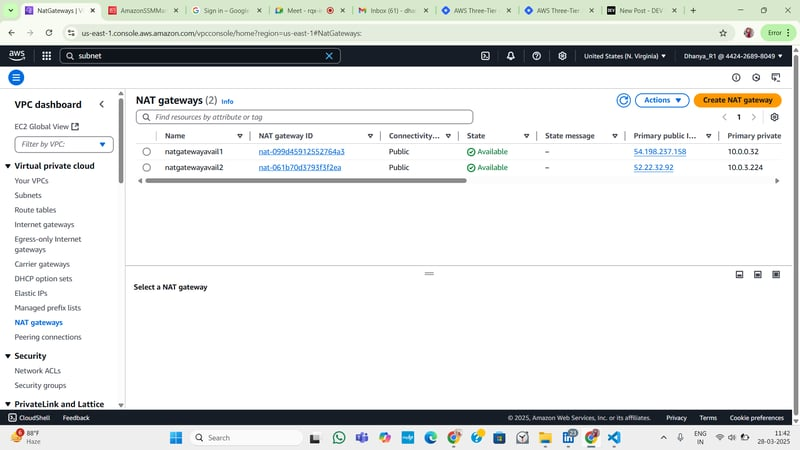The height and width of the screenshot is (450, 800).
Task: Open Elastic IPs in the sidebar
Action: coord(31,293)
